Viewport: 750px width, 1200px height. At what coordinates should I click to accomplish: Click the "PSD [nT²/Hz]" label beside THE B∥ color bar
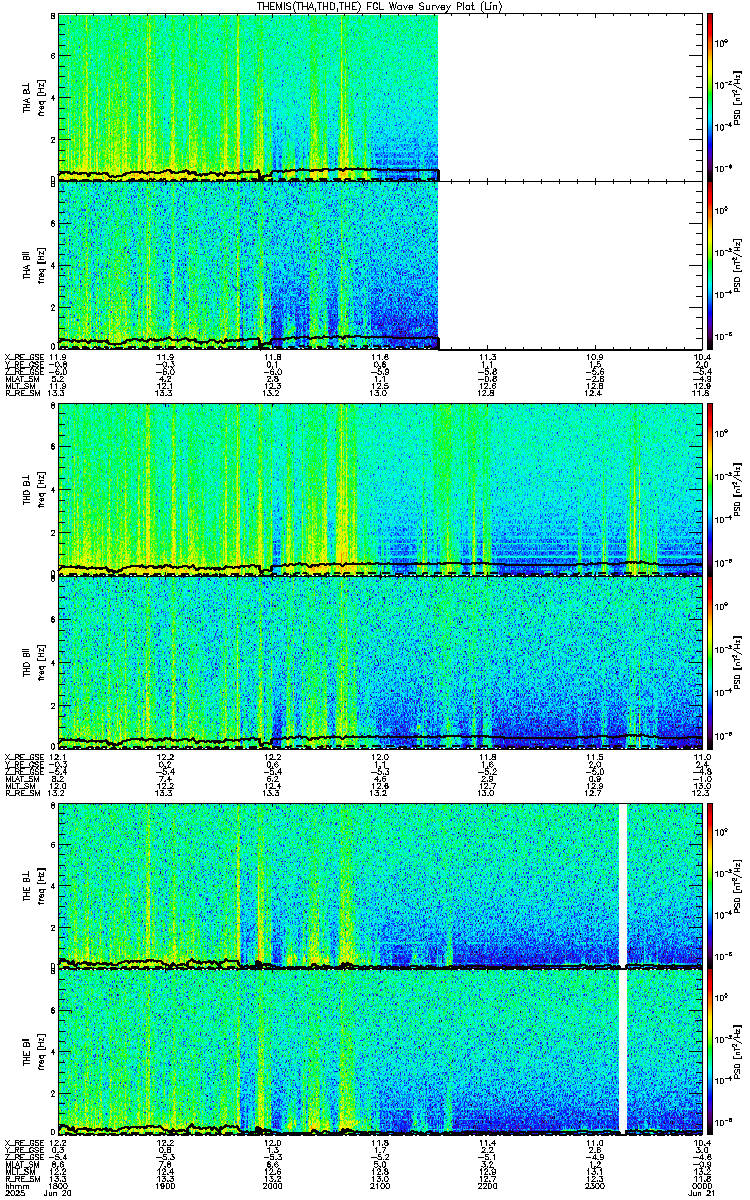pyautogui.click(x=736, y=1050)
